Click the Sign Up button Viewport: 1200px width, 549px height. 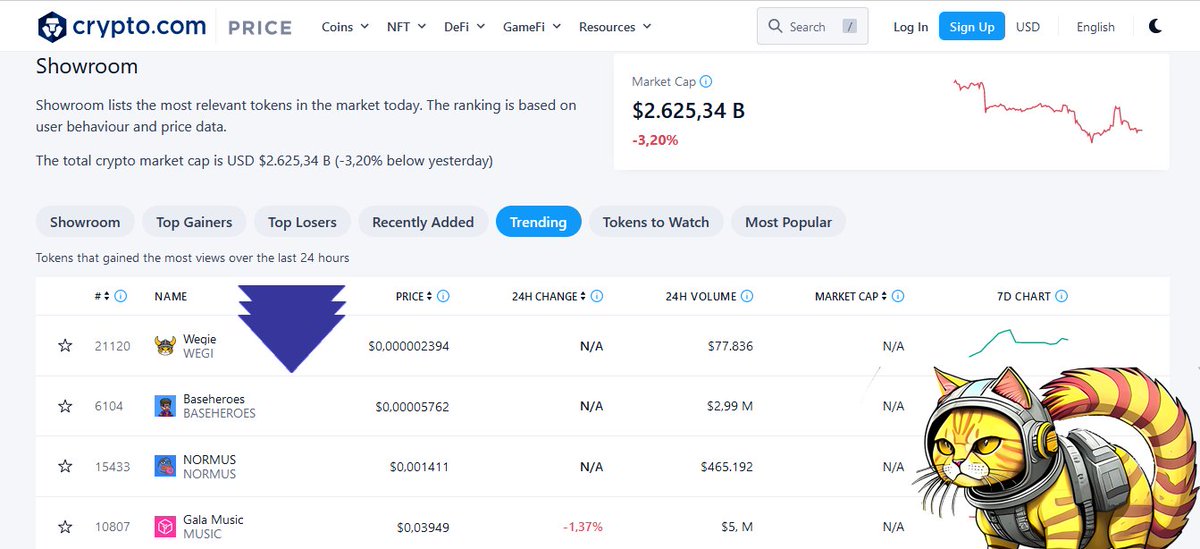pos(972,27)
